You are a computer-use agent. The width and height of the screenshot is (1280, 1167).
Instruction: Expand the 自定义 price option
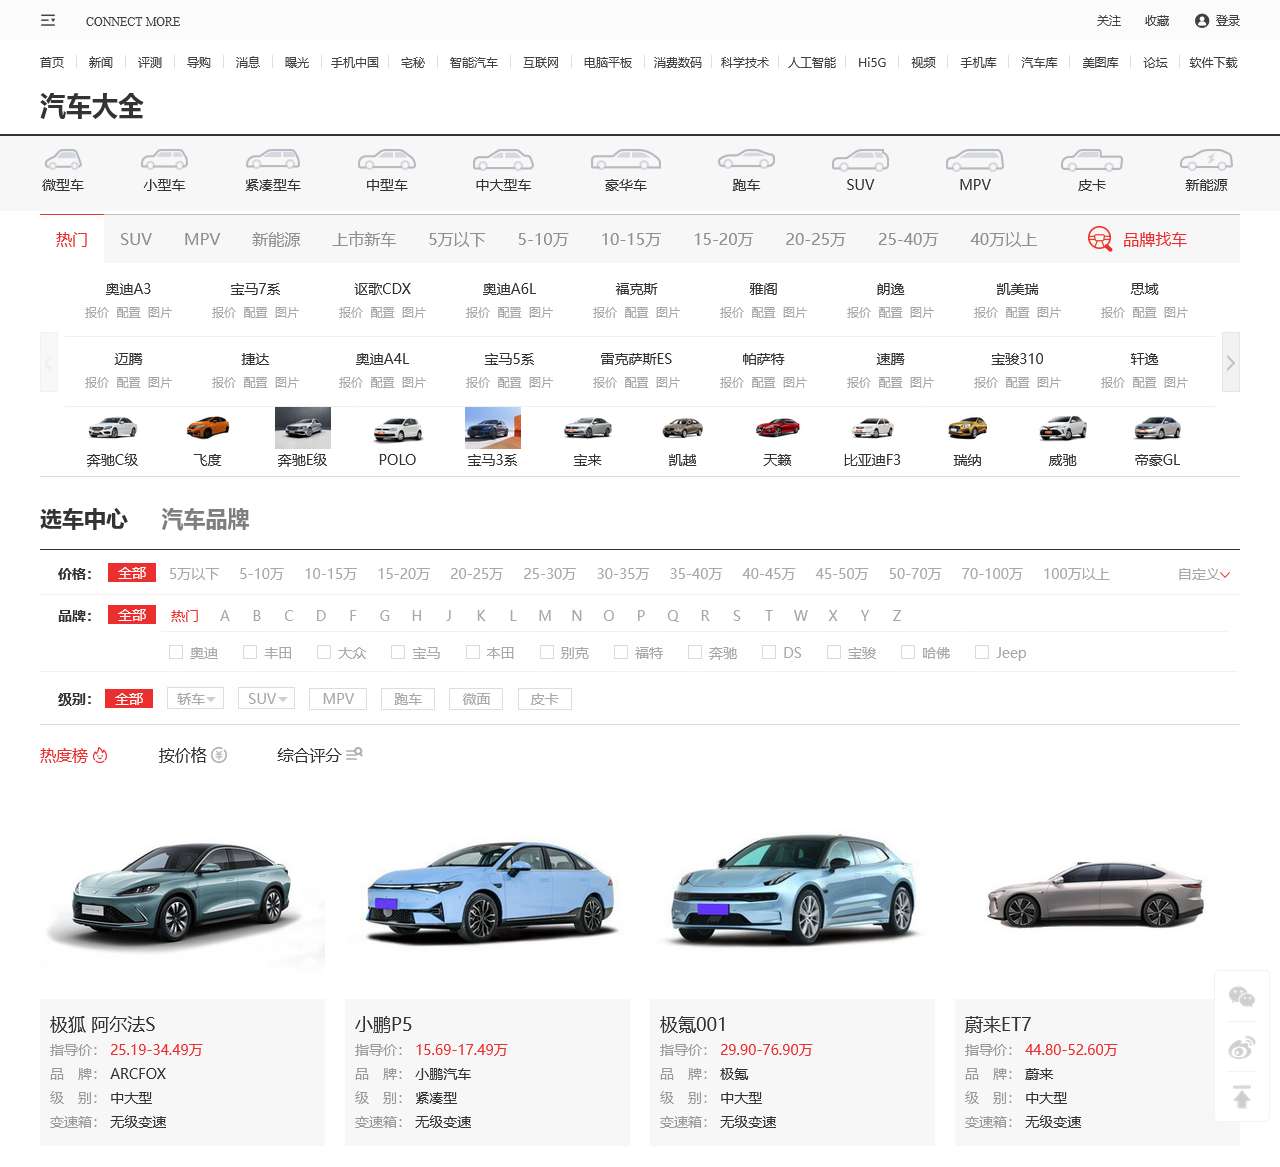[1204, 574]
